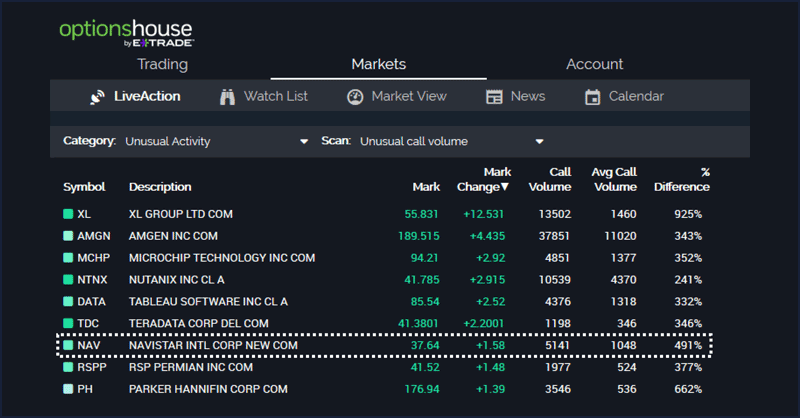Viewport: 800px width, 418px height.
Task: Select the Parker Hannifin Corp row
Action: coord(208,388)
